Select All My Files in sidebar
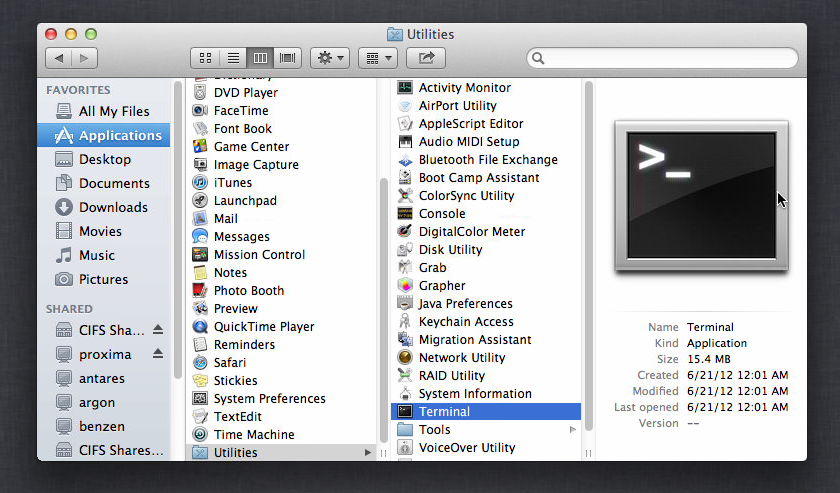 pyautogui.click(x=103, y=111)
